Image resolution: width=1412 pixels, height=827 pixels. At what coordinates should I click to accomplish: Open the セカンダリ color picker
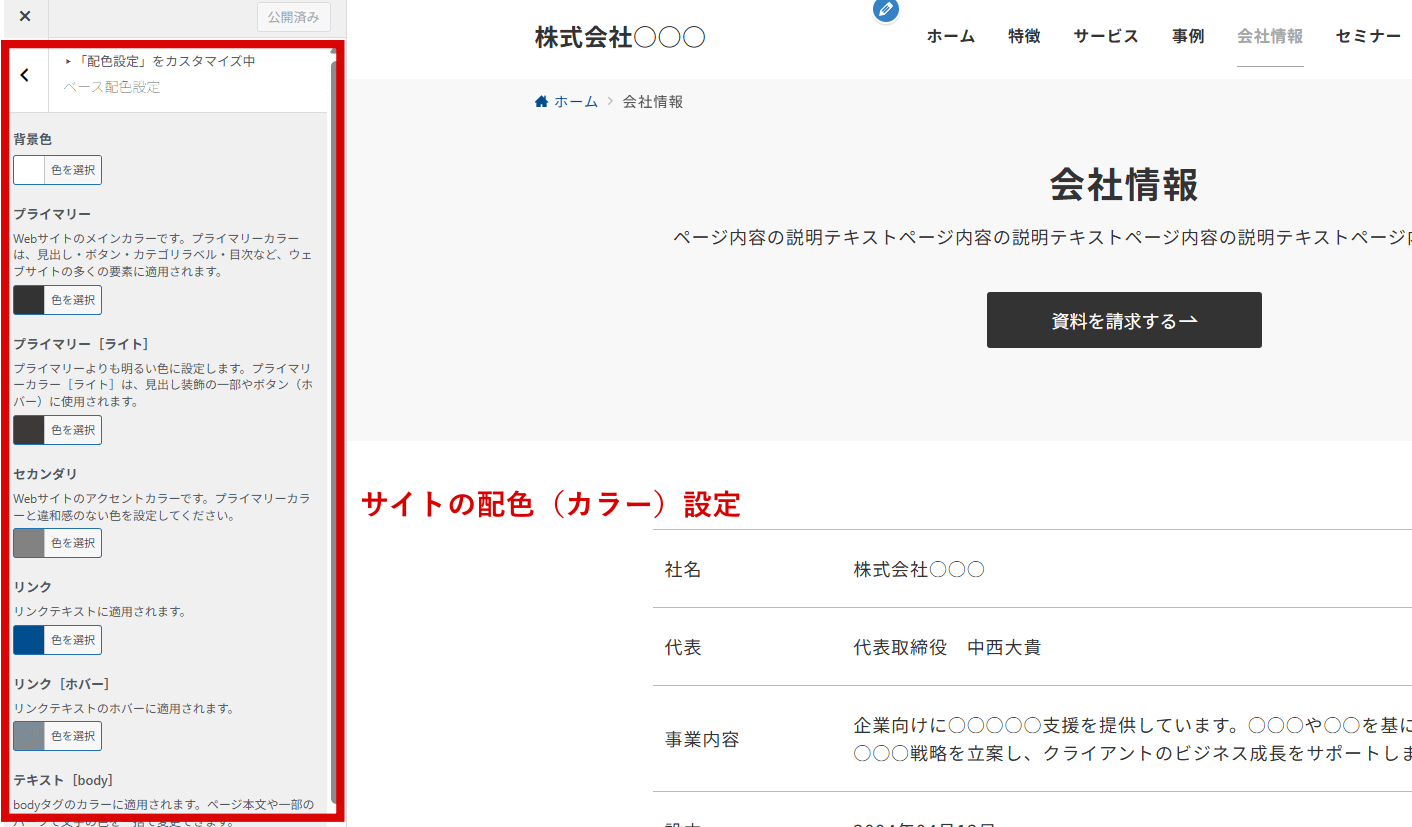click(x=57, y=543)
